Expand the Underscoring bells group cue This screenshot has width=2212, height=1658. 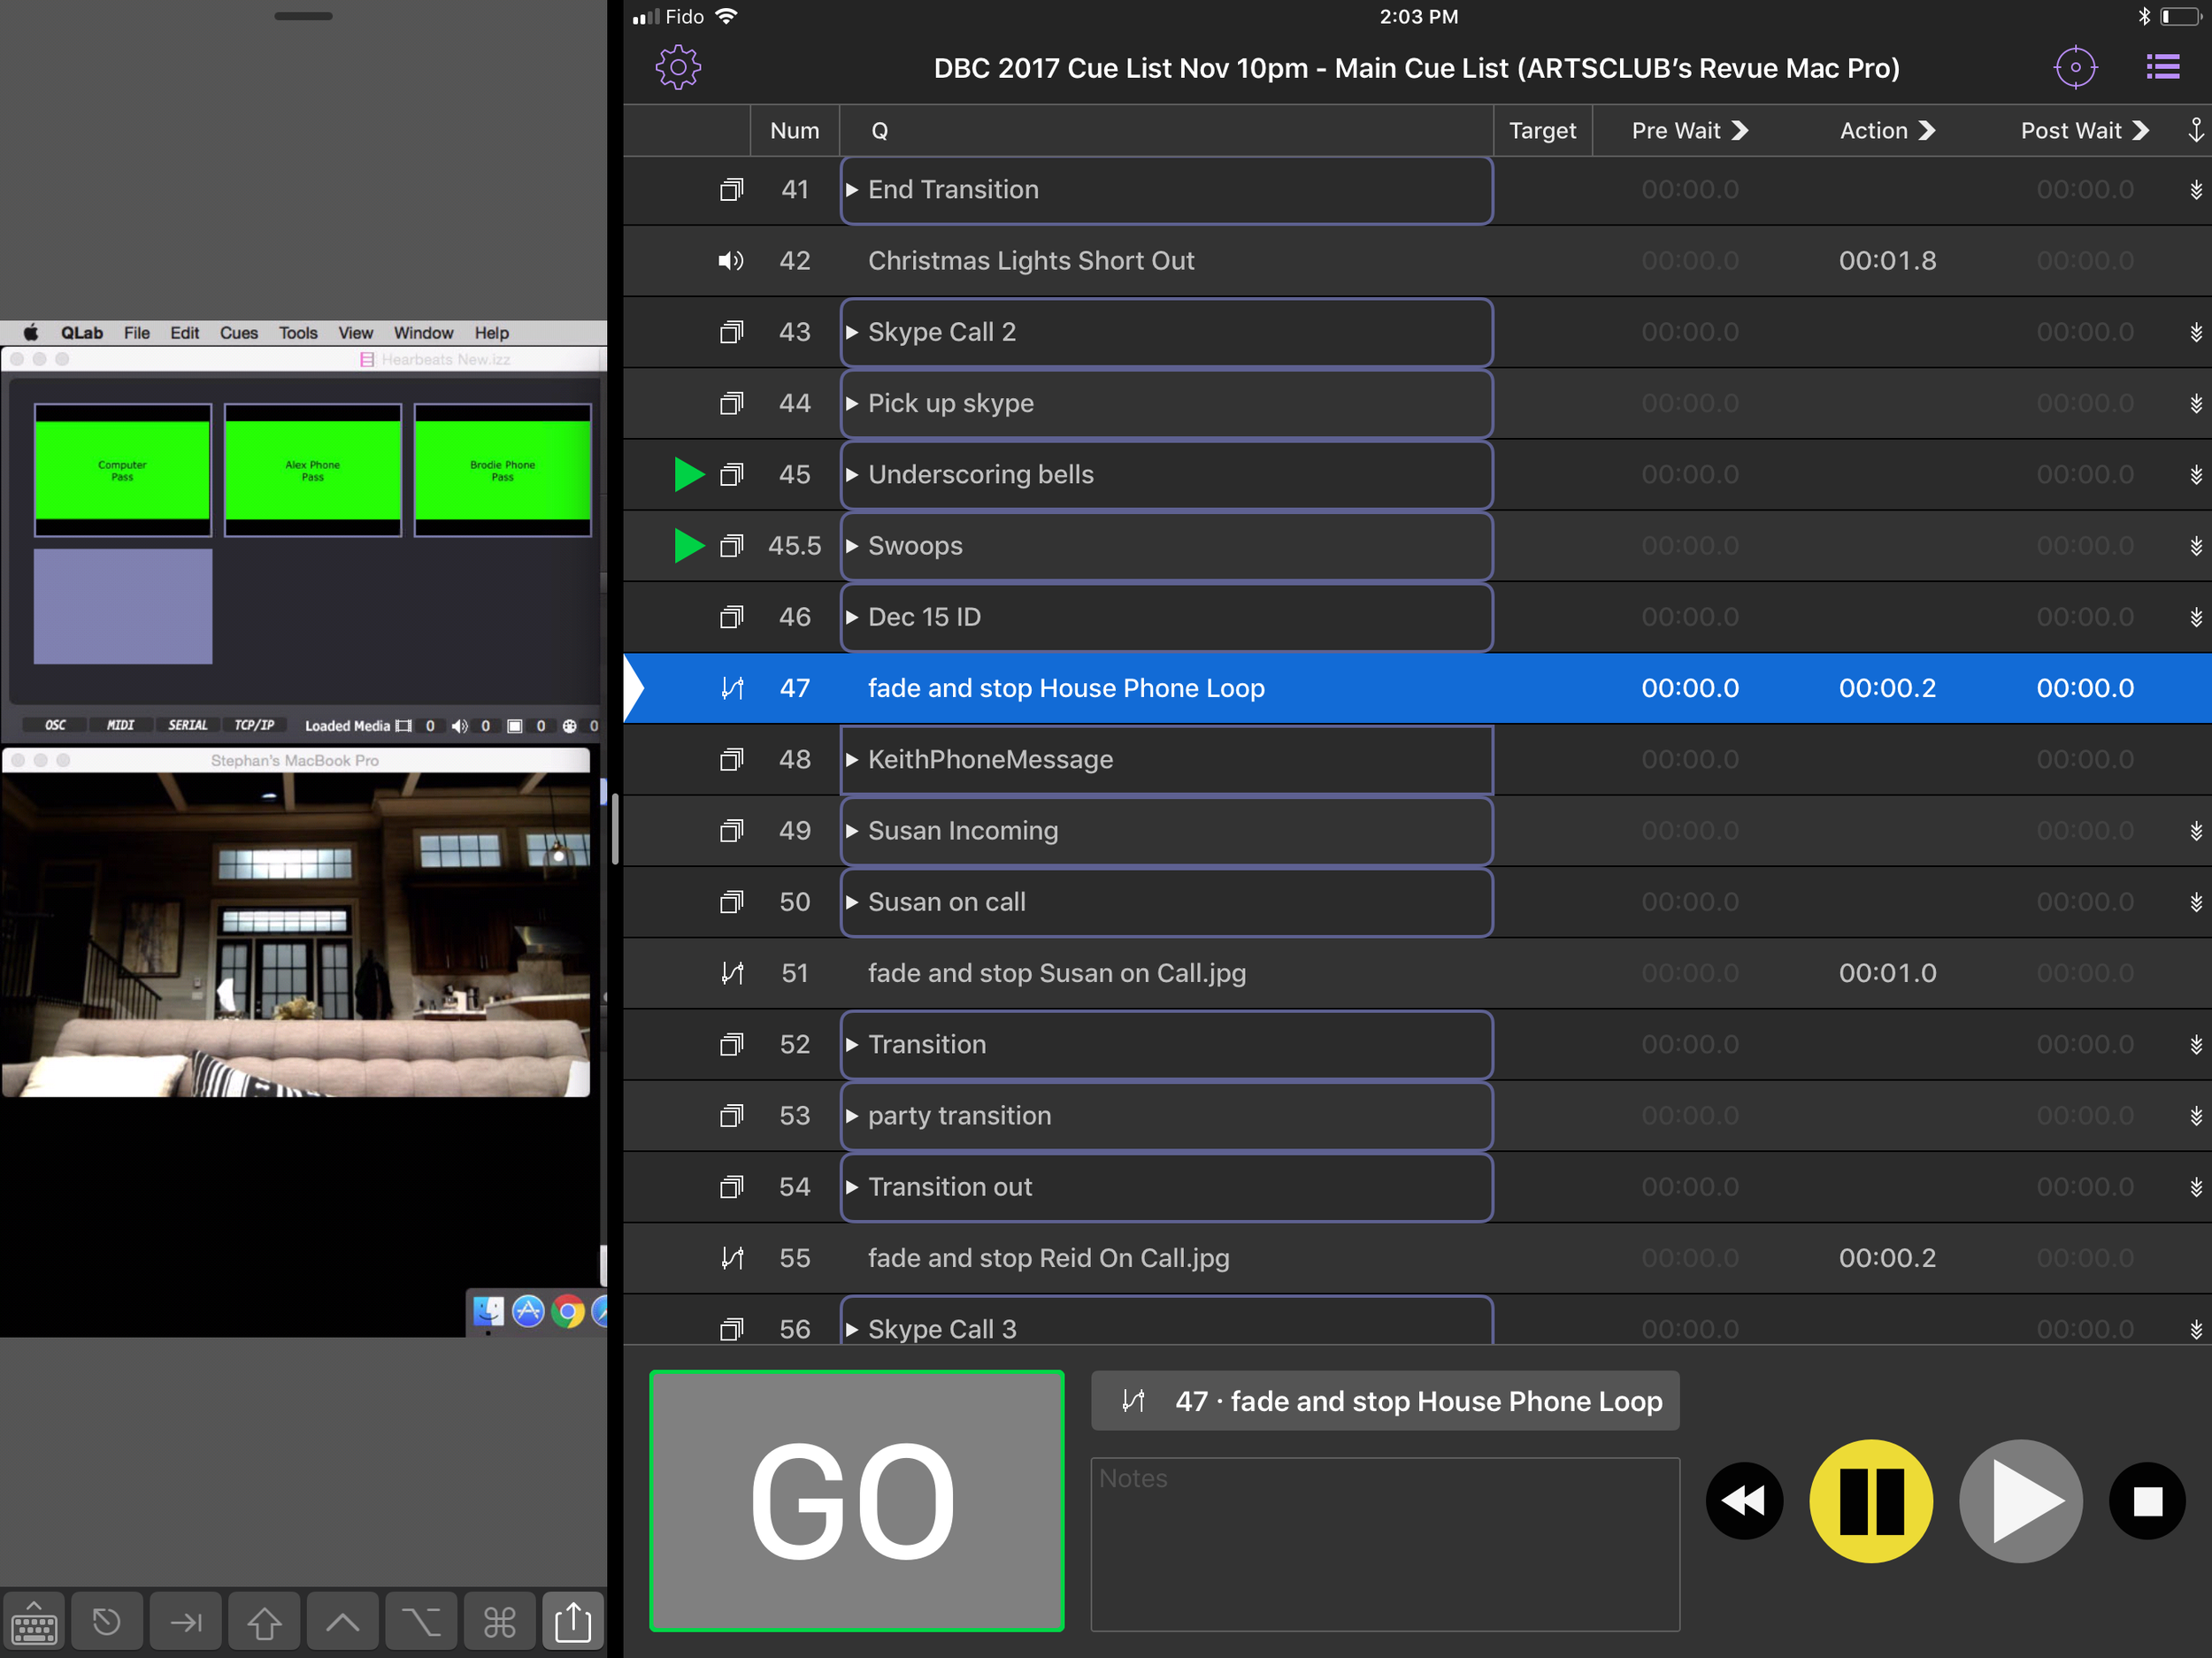852,475
